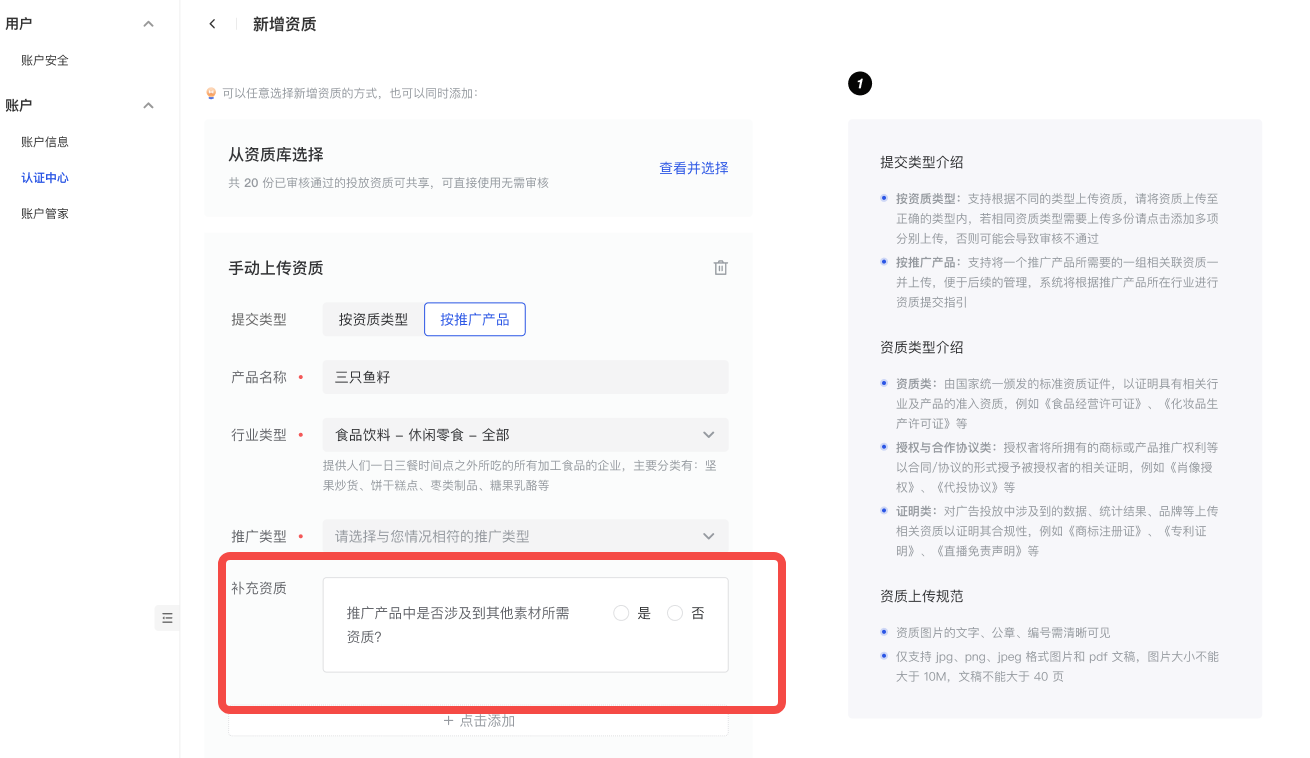
Task: Click the black number 1 step badge
Action: click(x=860, y=84)
